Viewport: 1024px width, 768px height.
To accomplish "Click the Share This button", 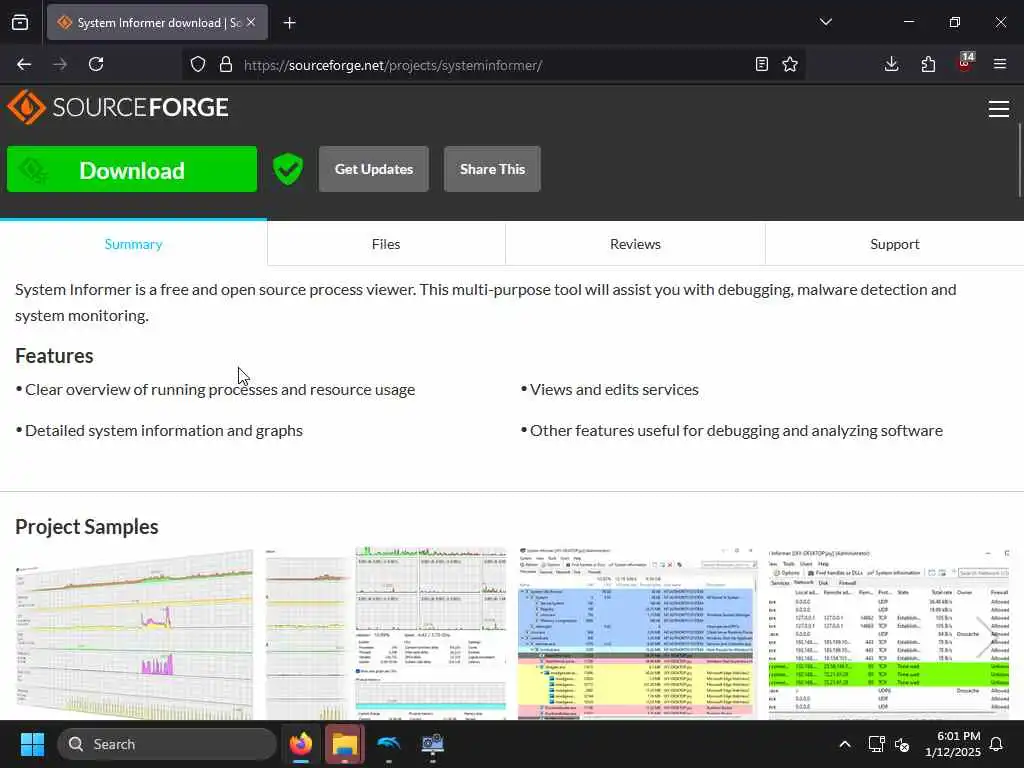I will tap(492, 169).
